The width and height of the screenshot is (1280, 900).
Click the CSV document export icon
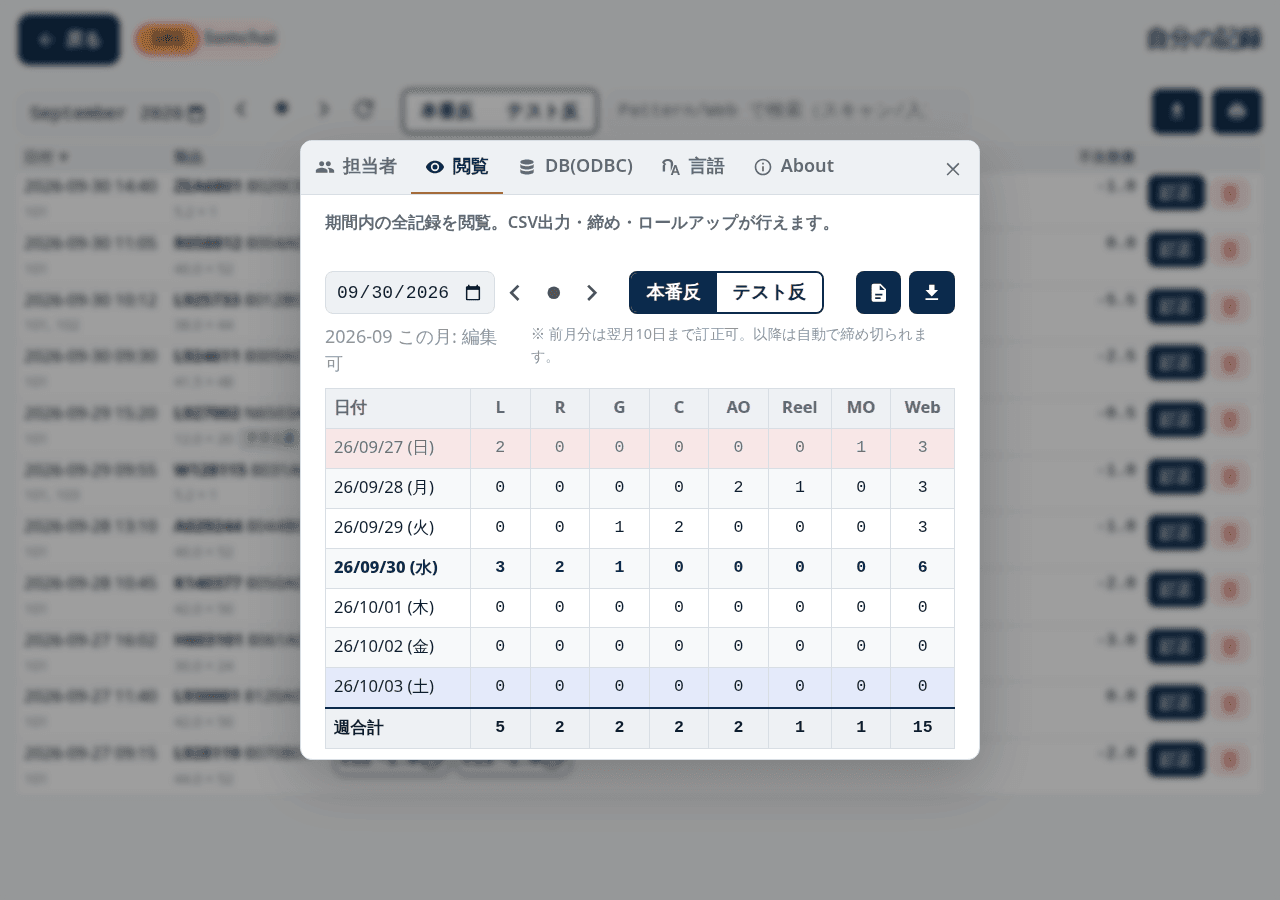878,292
